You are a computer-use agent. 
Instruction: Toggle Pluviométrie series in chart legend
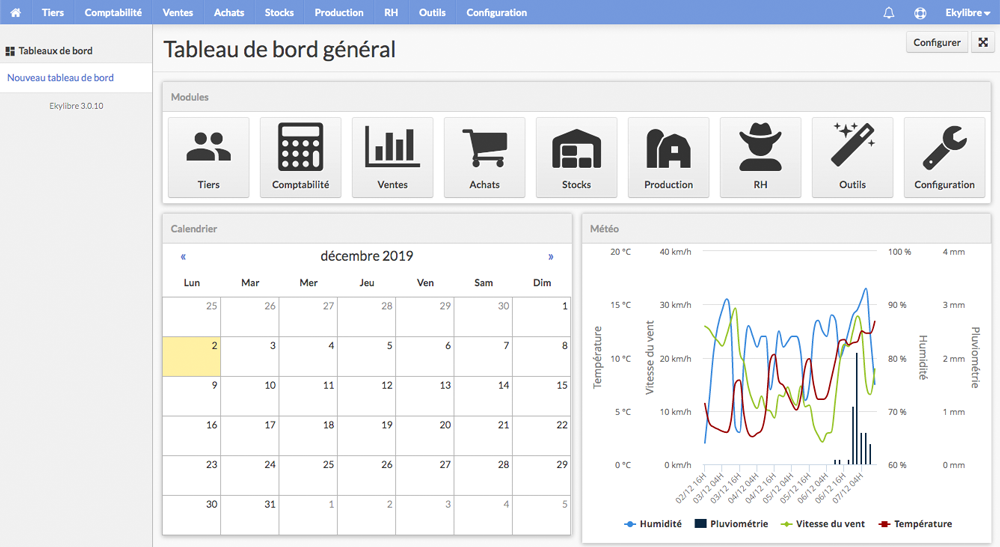(x=731, y=523)
